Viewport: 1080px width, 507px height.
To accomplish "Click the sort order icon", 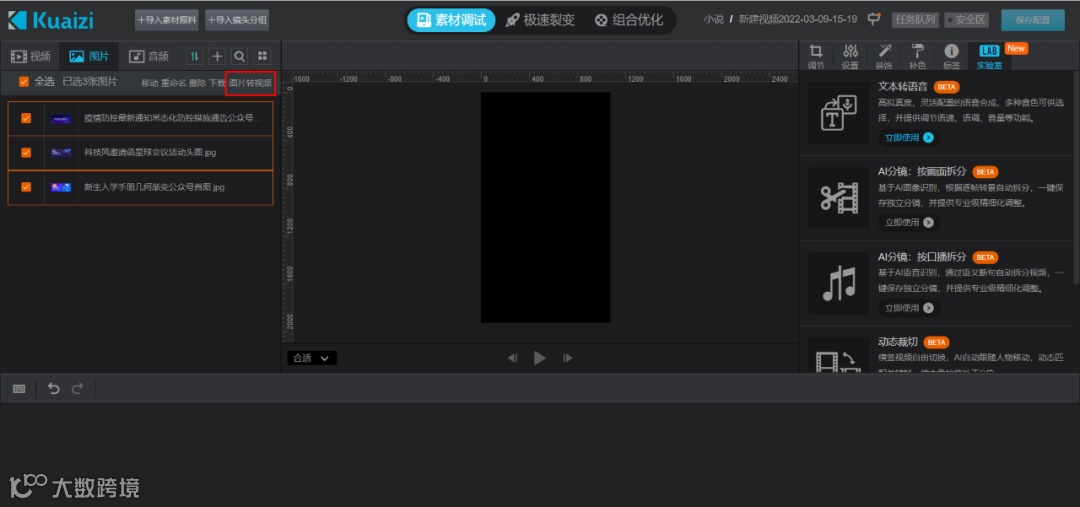I will click(x=195, y=56).
